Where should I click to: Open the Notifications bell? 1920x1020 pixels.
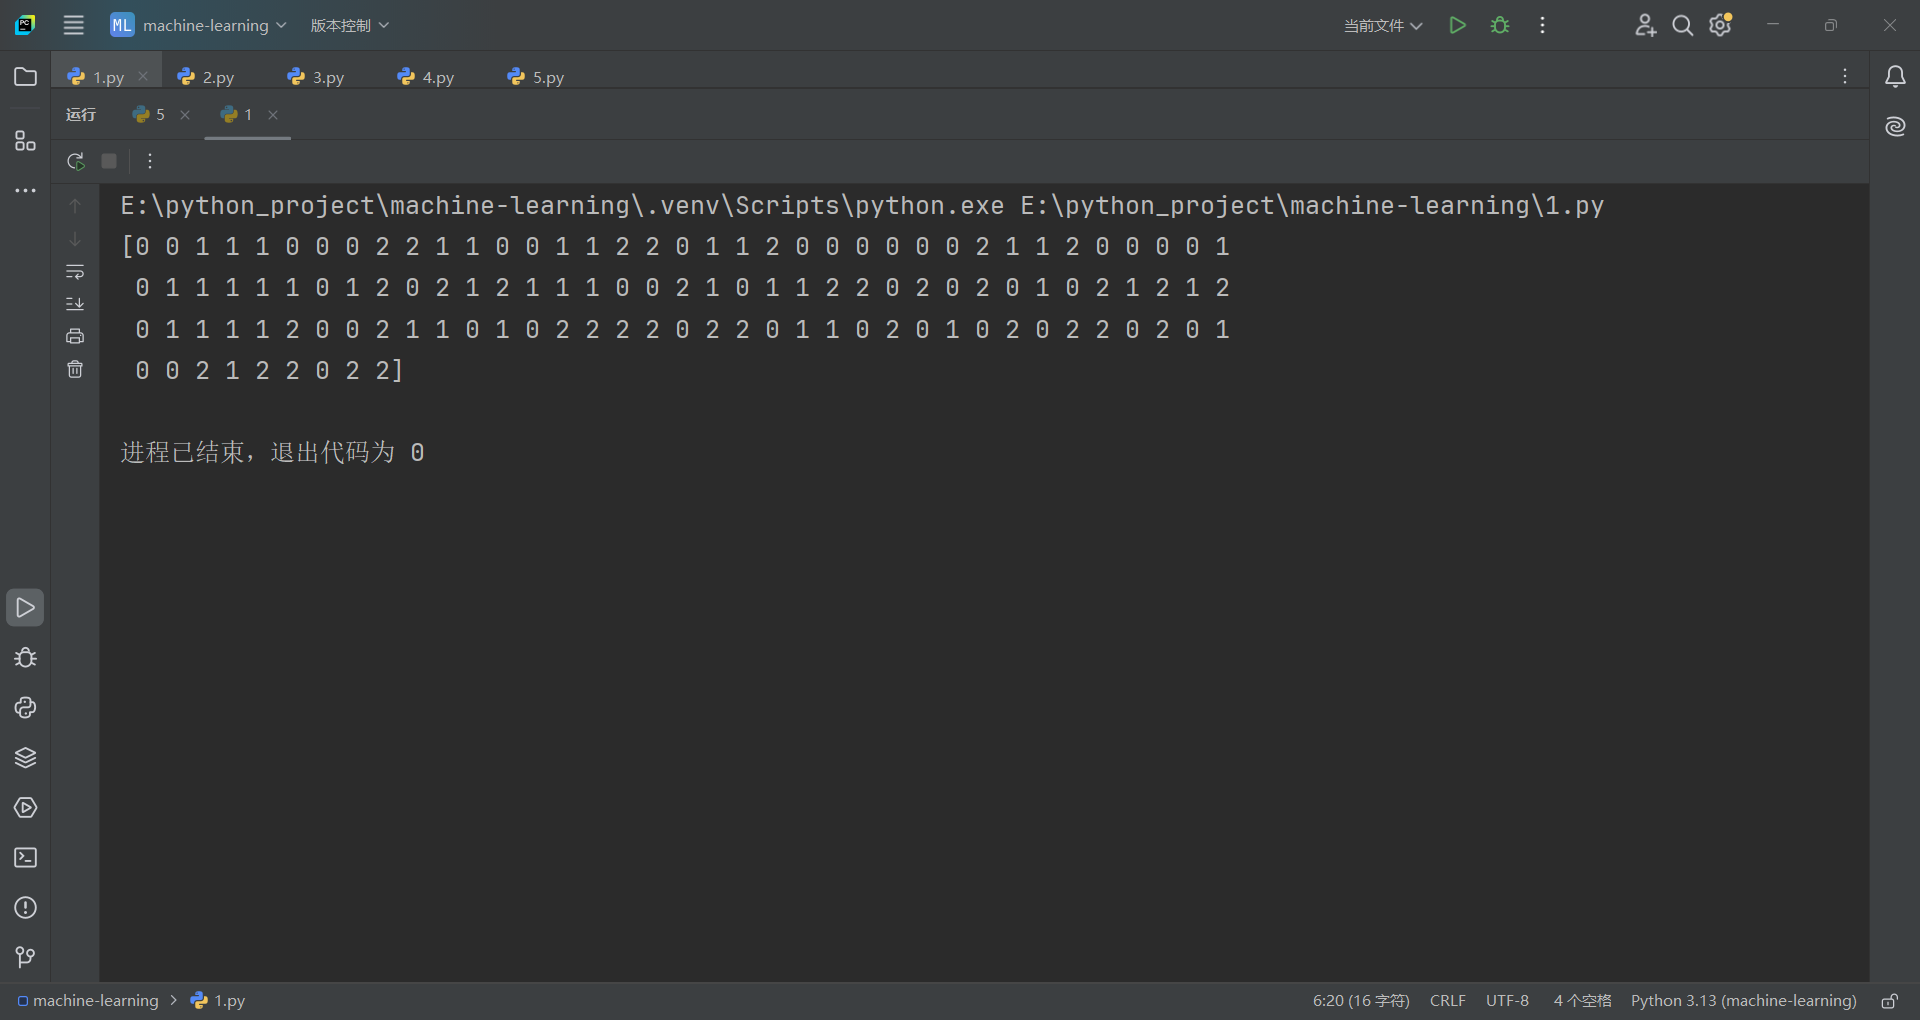1895,77
